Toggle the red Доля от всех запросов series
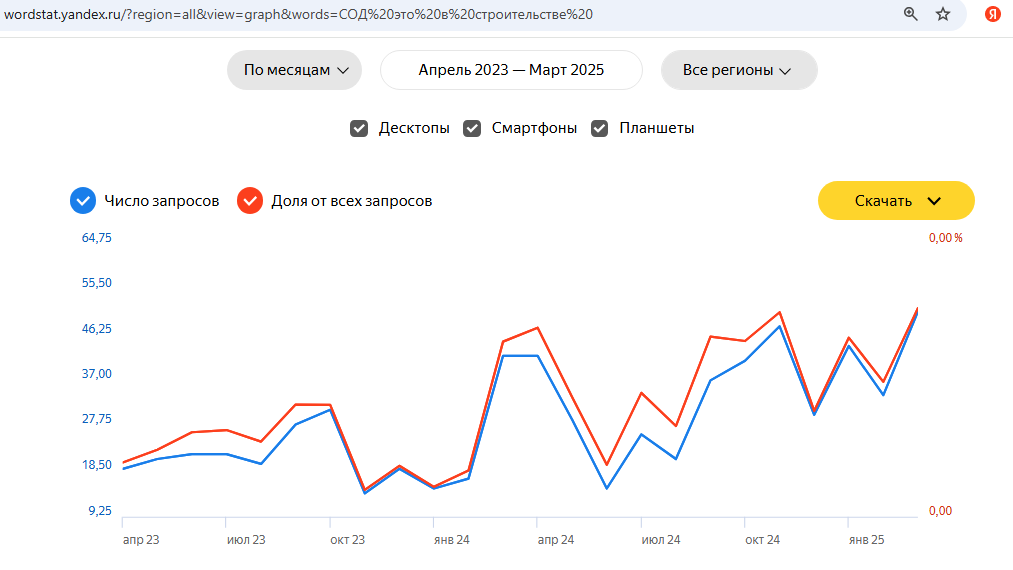Image resolution: width=1013 pixels, height=570 pixels. (x=250, y=201)
